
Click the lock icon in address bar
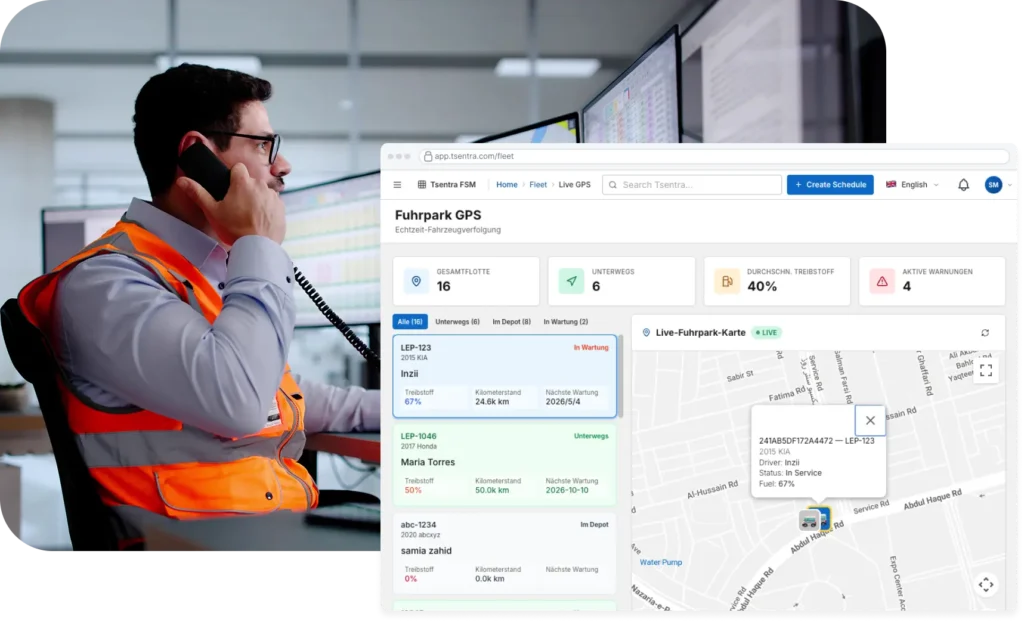click(428, 156)
